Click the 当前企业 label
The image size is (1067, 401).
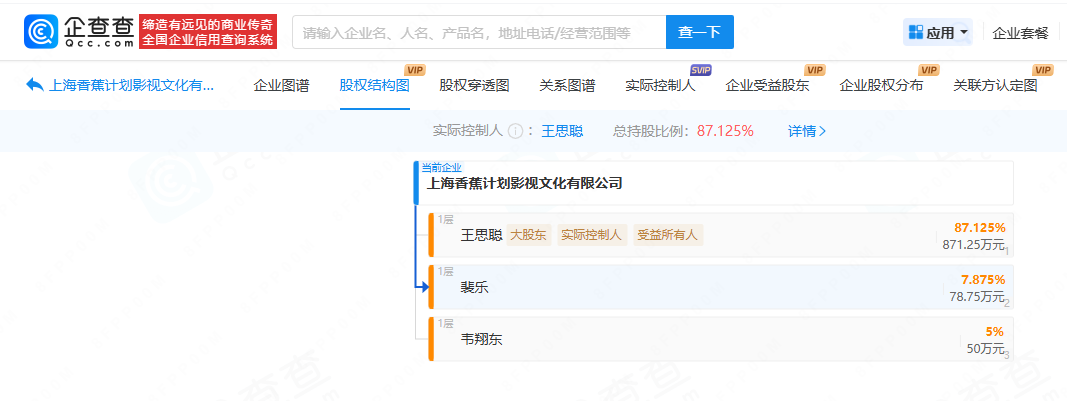(442, 167)
